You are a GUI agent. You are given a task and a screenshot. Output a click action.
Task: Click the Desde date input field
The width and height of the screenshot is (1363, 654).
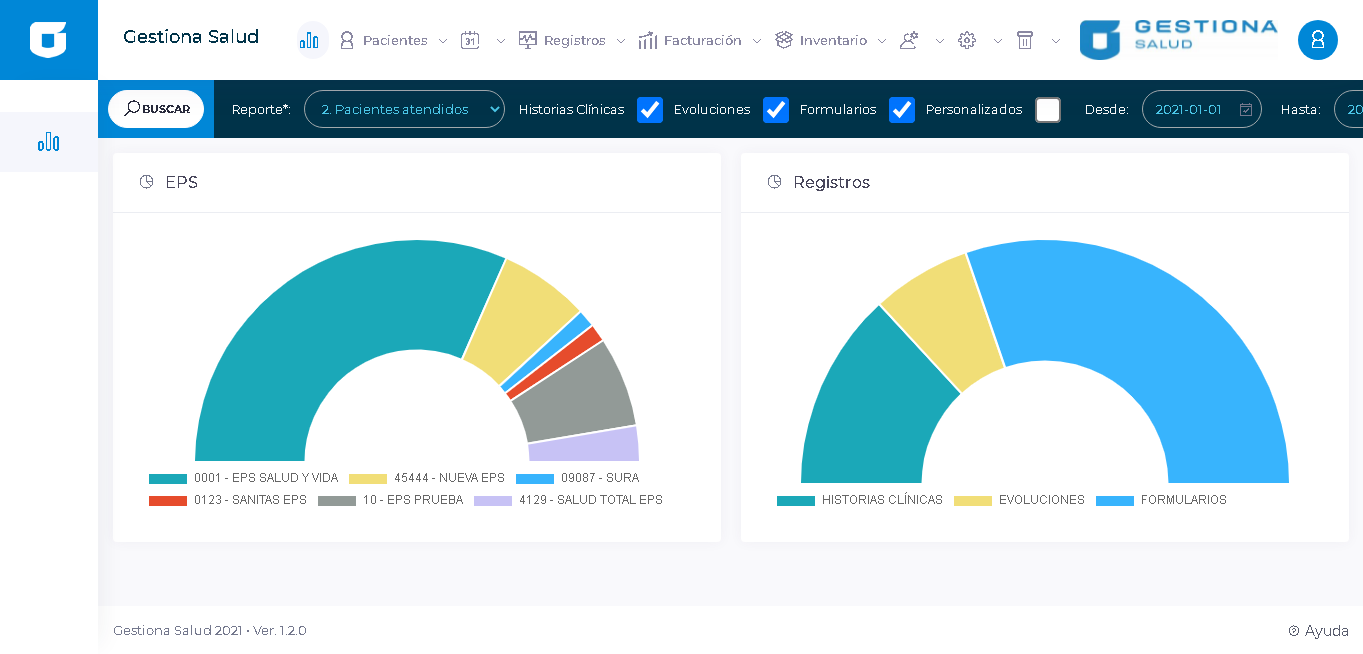[x=1190, y=109]
